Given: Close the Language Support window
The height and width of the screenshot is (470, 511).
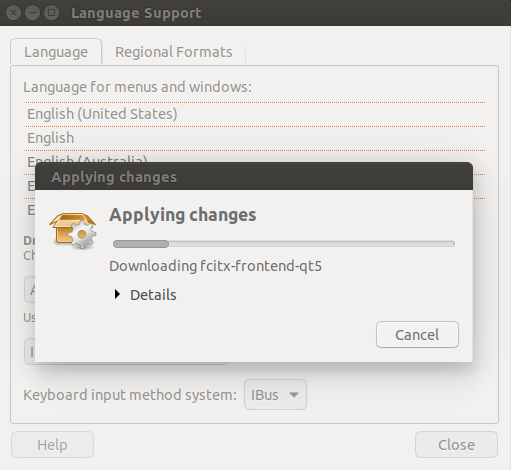Looking at the screenshot, I should pos(14,13).
